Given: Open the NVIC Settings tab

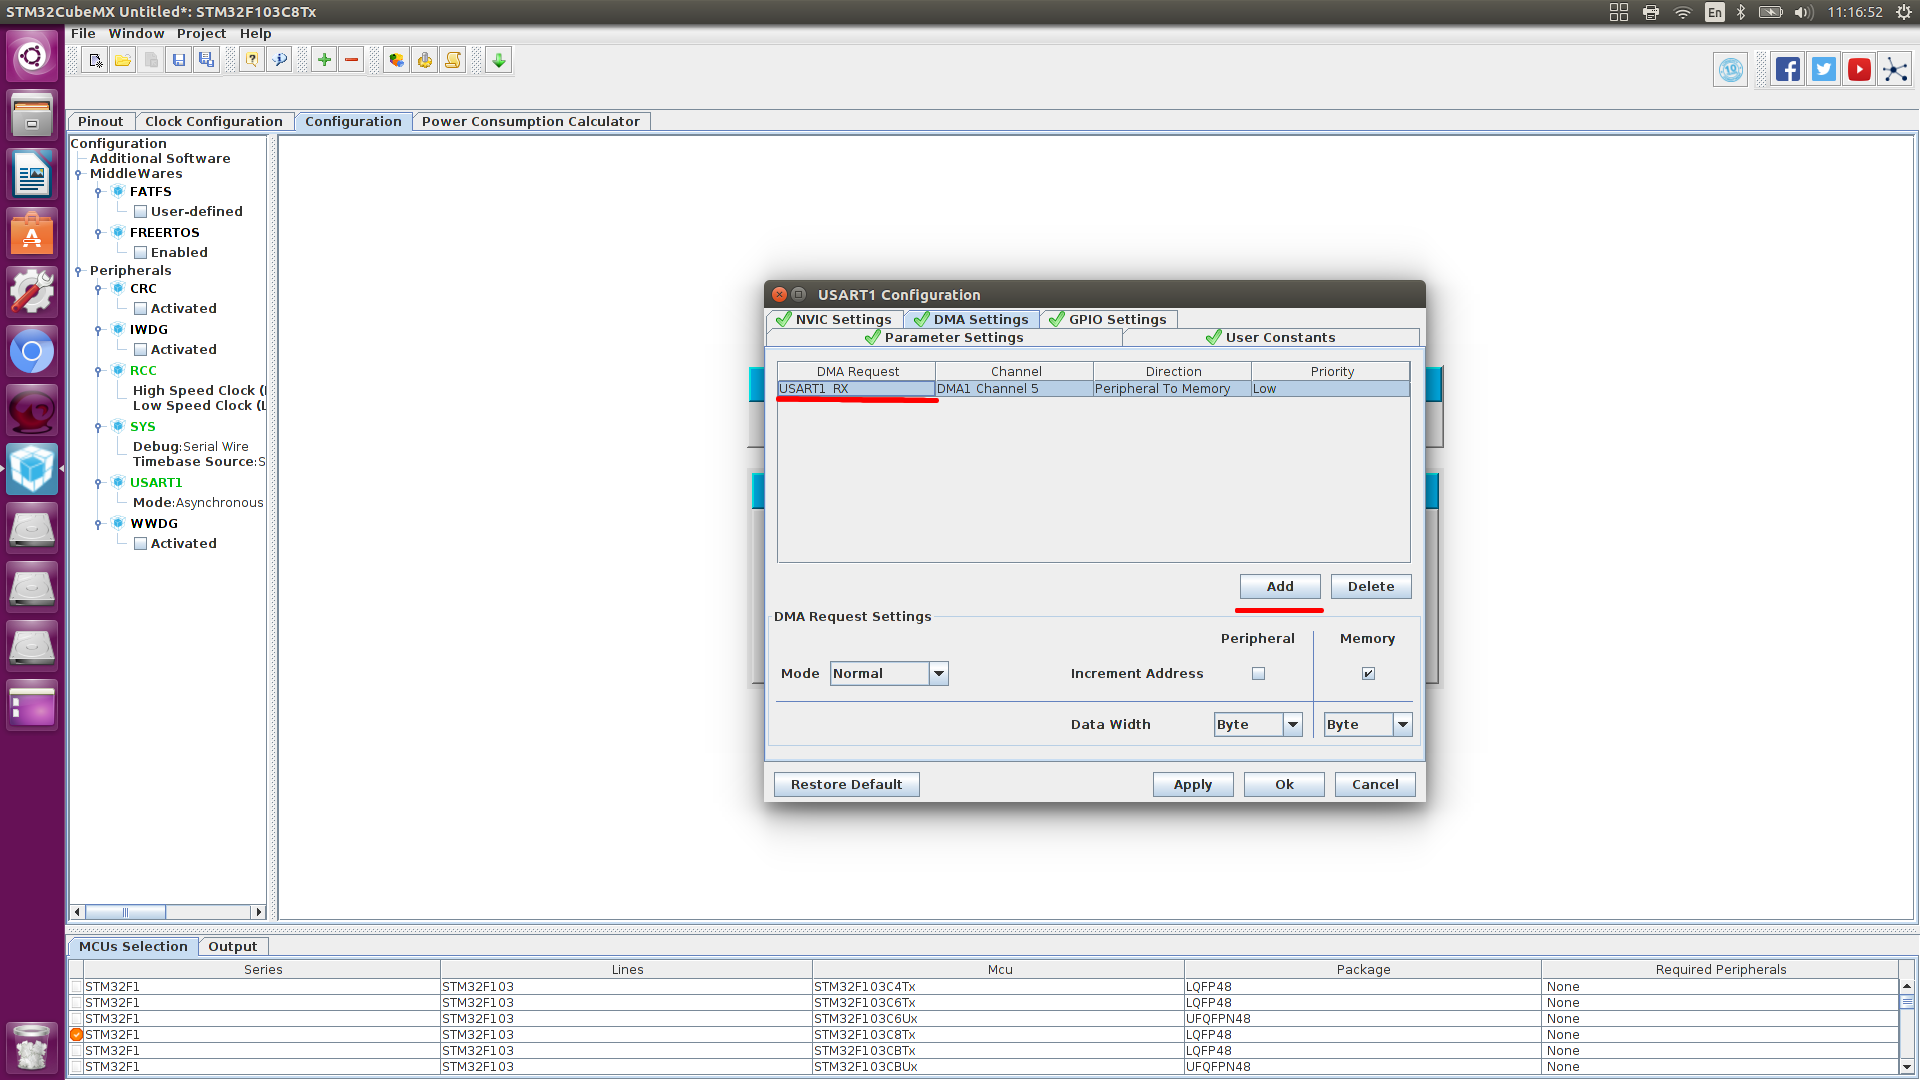Looking at the screenshot, I should pos(836,319).
